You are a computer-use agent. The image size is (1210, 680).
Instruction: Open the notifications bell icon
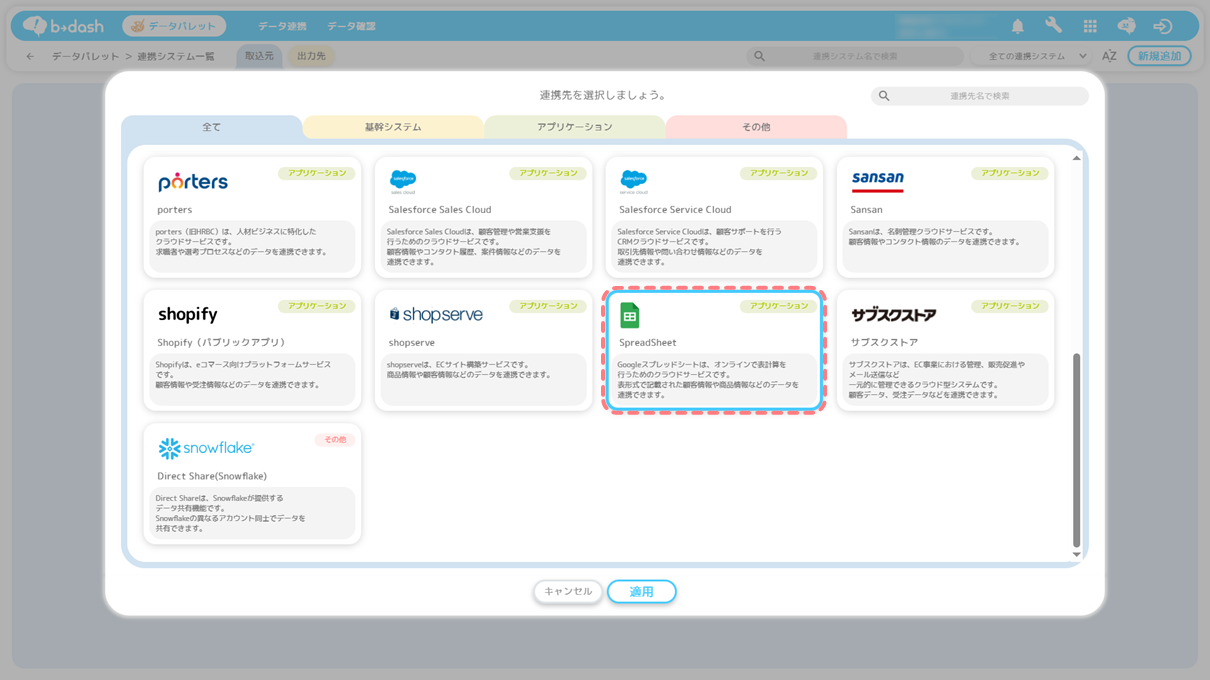pos(1017,26)
